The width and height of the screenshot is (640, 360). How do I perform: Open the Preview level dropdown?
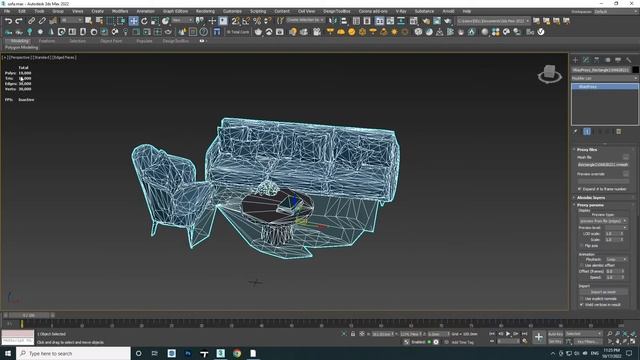616,227
